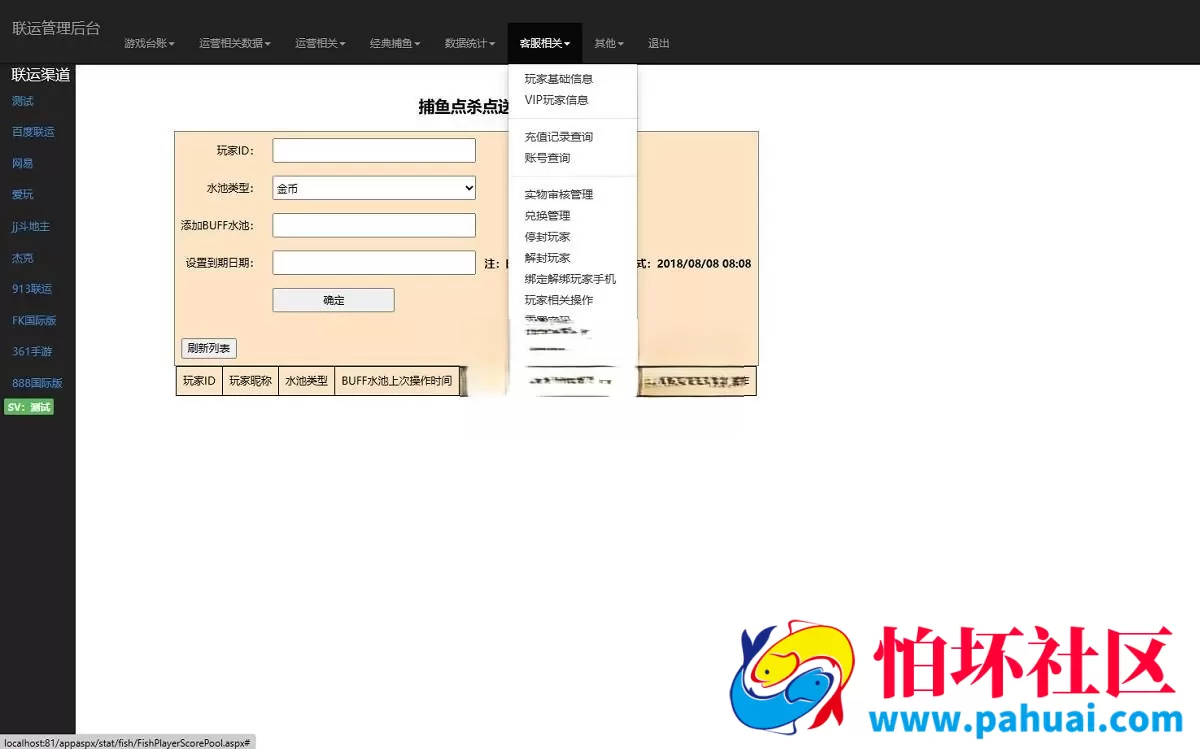Click the 确定 button
The height and width of the screenshot is (749, 1200).
click(334, 300)
